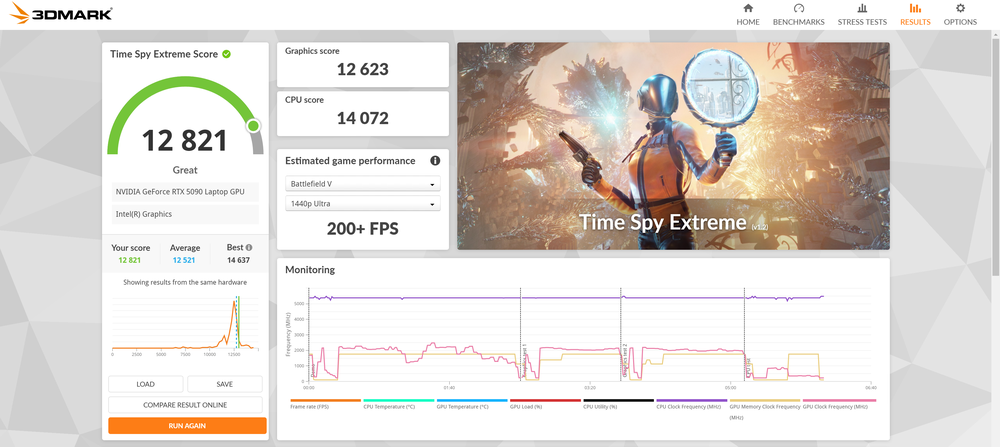
Task: Toggle GPU Load (%) legend swatch
Action: [x=545, y=400]
